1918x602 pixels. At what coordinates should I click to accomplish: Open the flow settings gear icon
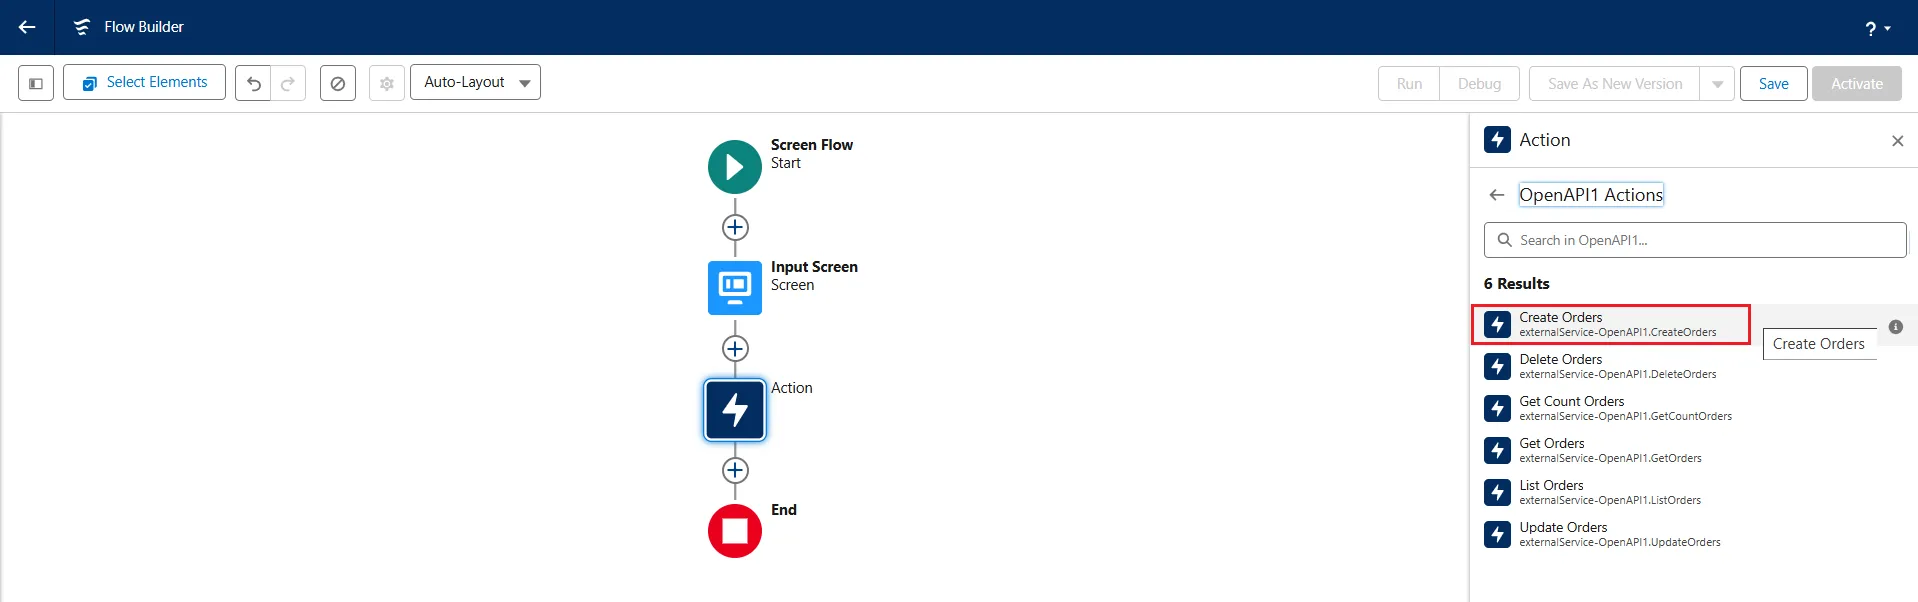tap(387, 83)
